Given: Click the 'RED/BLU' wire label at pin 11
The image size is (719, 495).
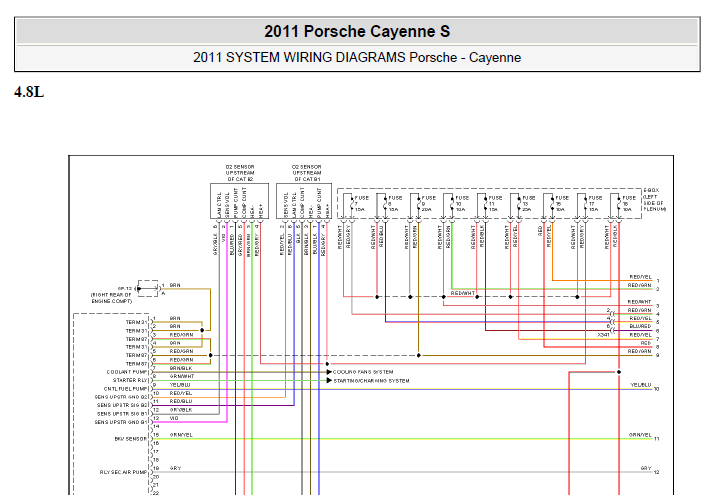Looking at the screenshot, I should (181, 401).
